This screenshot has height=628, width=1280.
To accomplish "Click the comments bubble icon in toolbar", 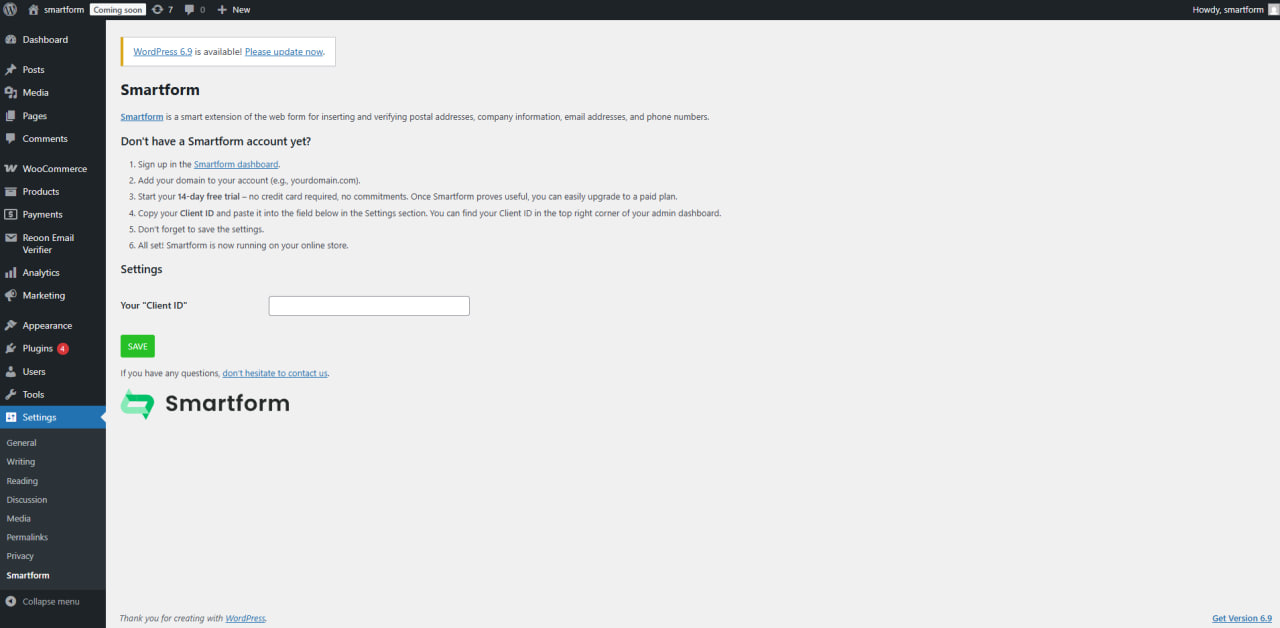I will coord(190,9).
